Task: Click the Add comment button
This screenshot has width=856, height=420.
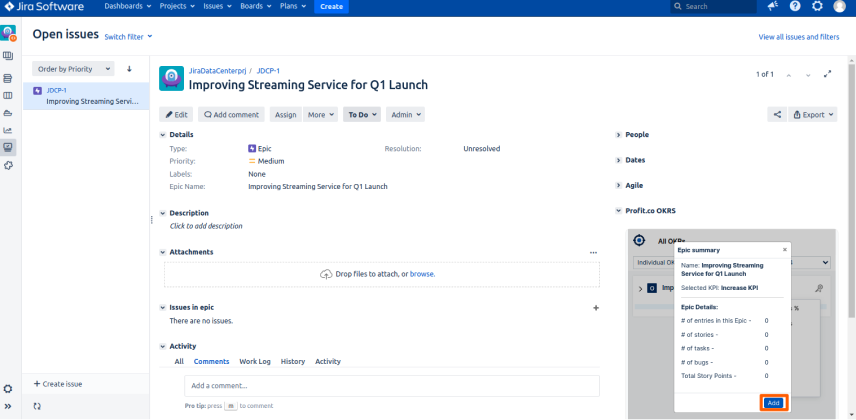Action: [x=231, y=115]
